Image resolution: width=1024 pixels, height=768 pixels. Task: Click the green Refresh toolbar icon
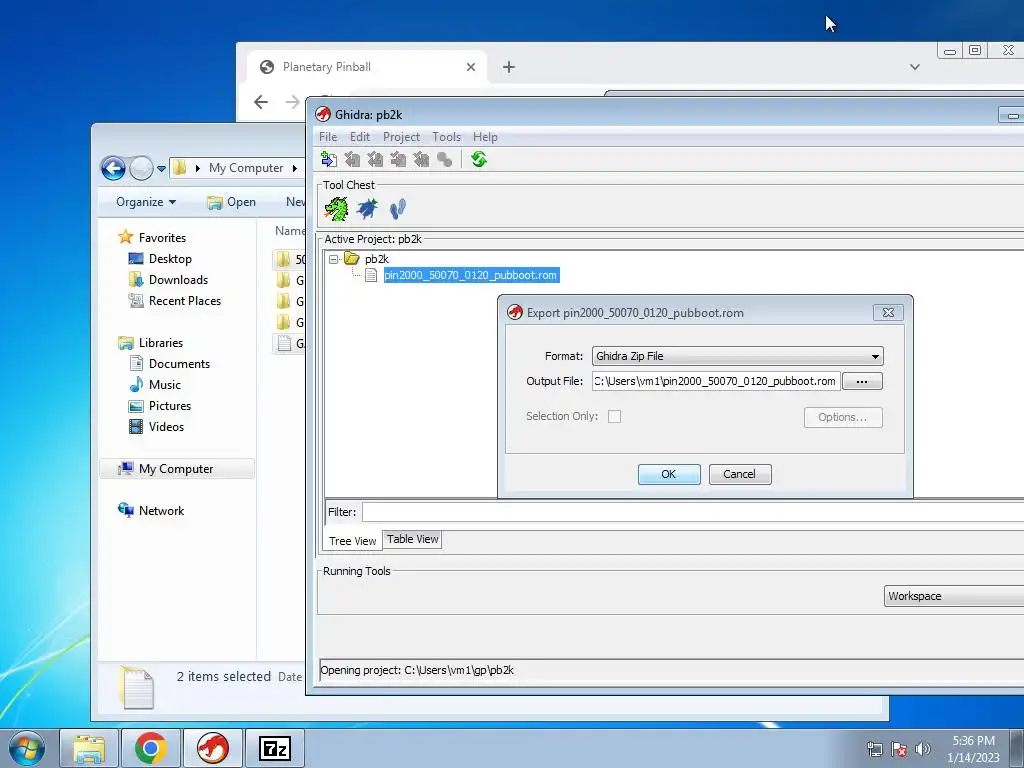479,159
